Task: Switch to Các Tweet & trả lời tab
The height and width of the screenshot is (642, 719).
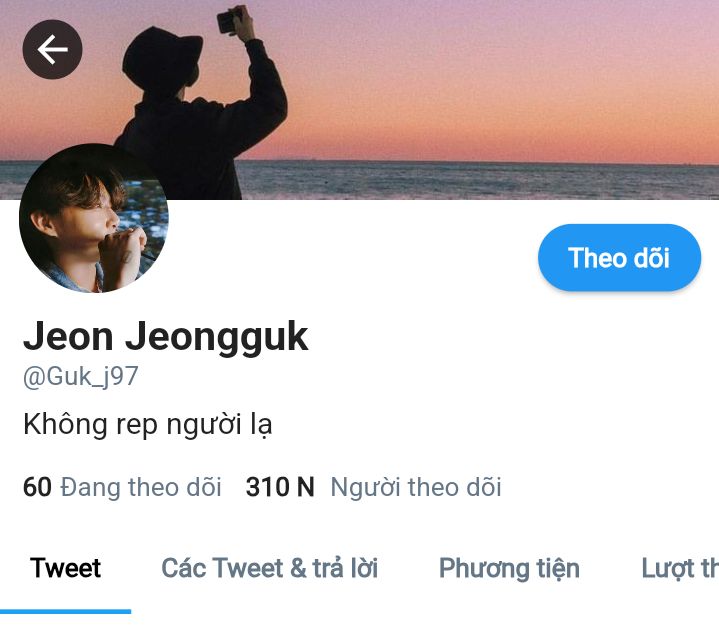Action: point(270,568)
